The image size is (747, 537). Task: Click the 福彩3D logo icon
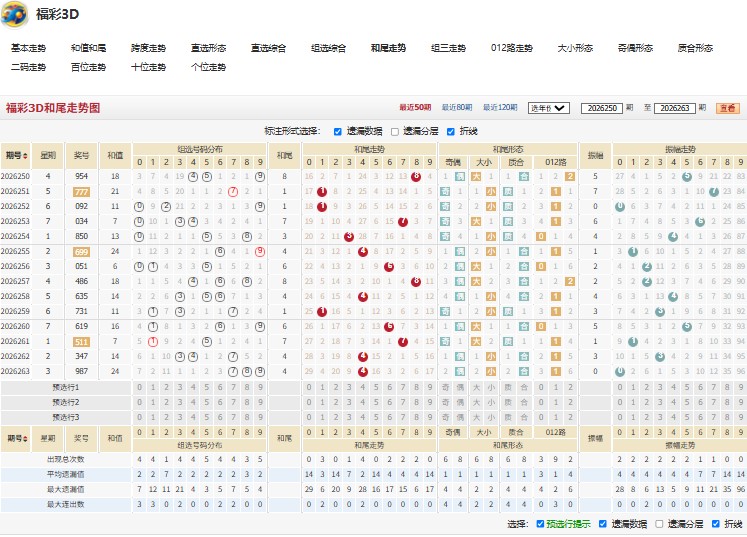point(14,15)
